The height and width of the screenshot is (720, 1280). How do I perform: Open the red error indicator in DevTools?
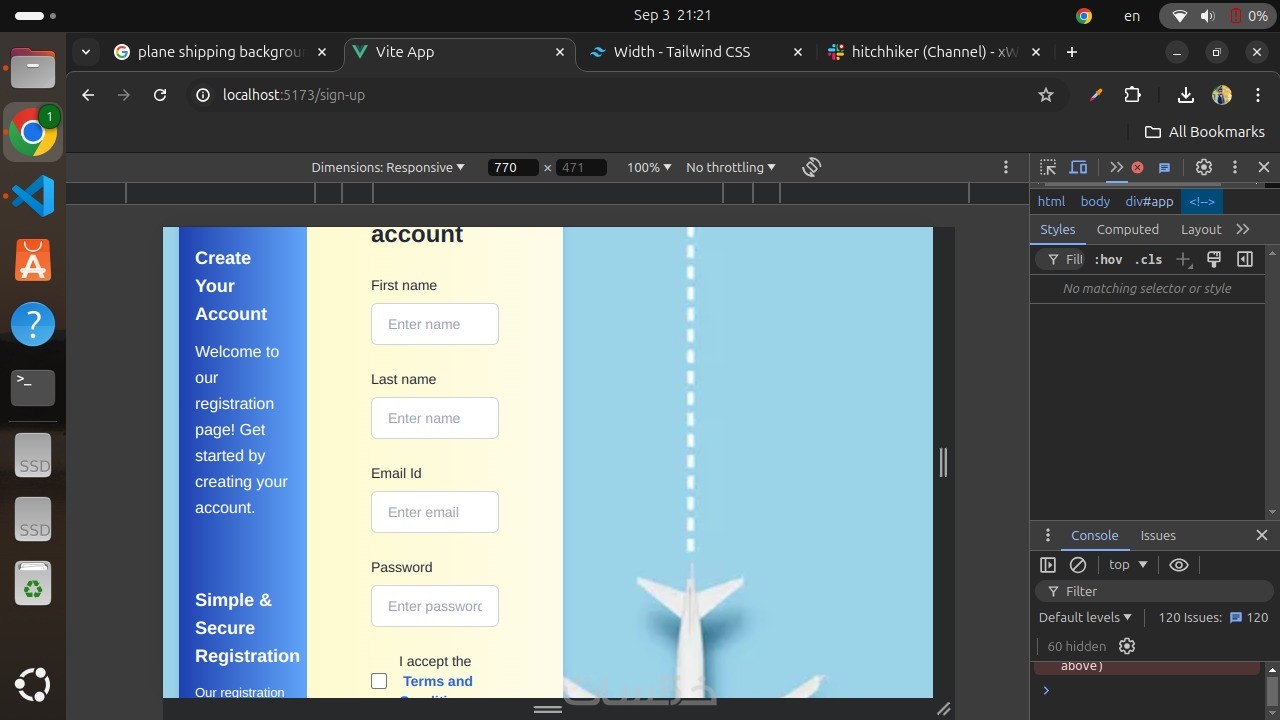1137,167
